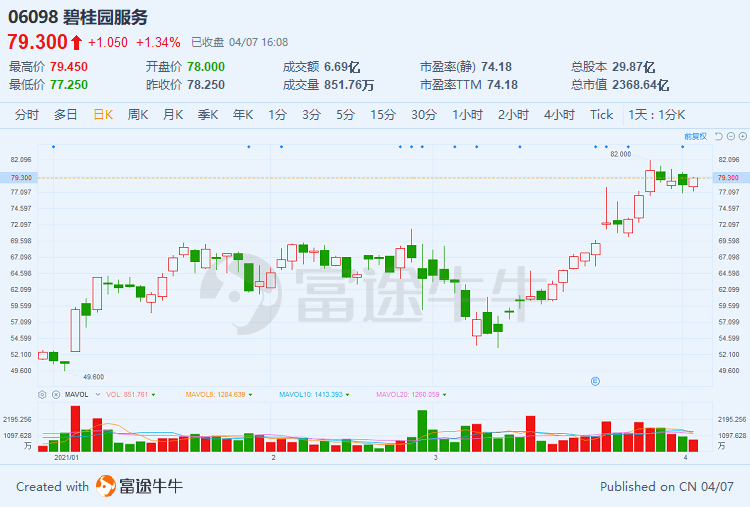Click the 总股本 29.87亿 value
750x507 pixels.
click(x=634, y=67)
